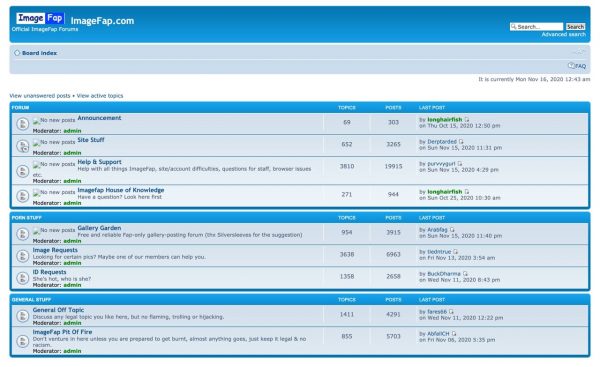View latest post icon beside longhairfish in Announcement
The image size is (600, 367).
[x=467, y=119]
